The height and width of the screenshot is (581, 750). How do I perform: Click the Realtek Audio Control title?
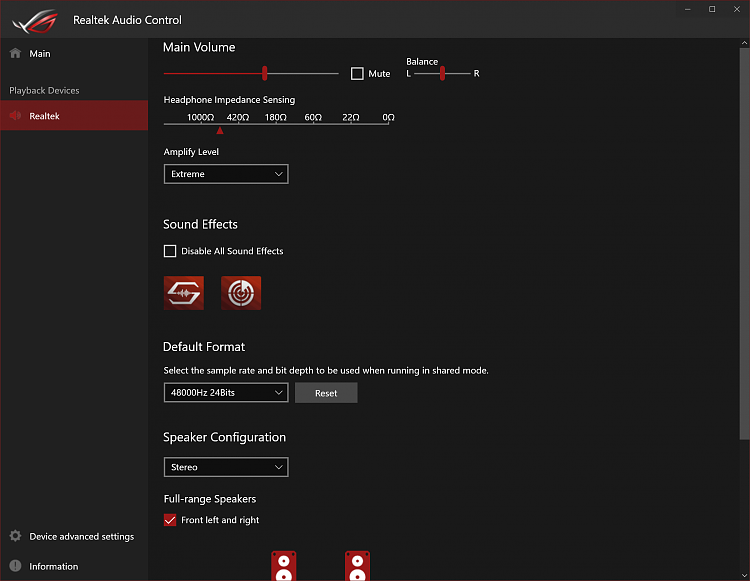127,20
